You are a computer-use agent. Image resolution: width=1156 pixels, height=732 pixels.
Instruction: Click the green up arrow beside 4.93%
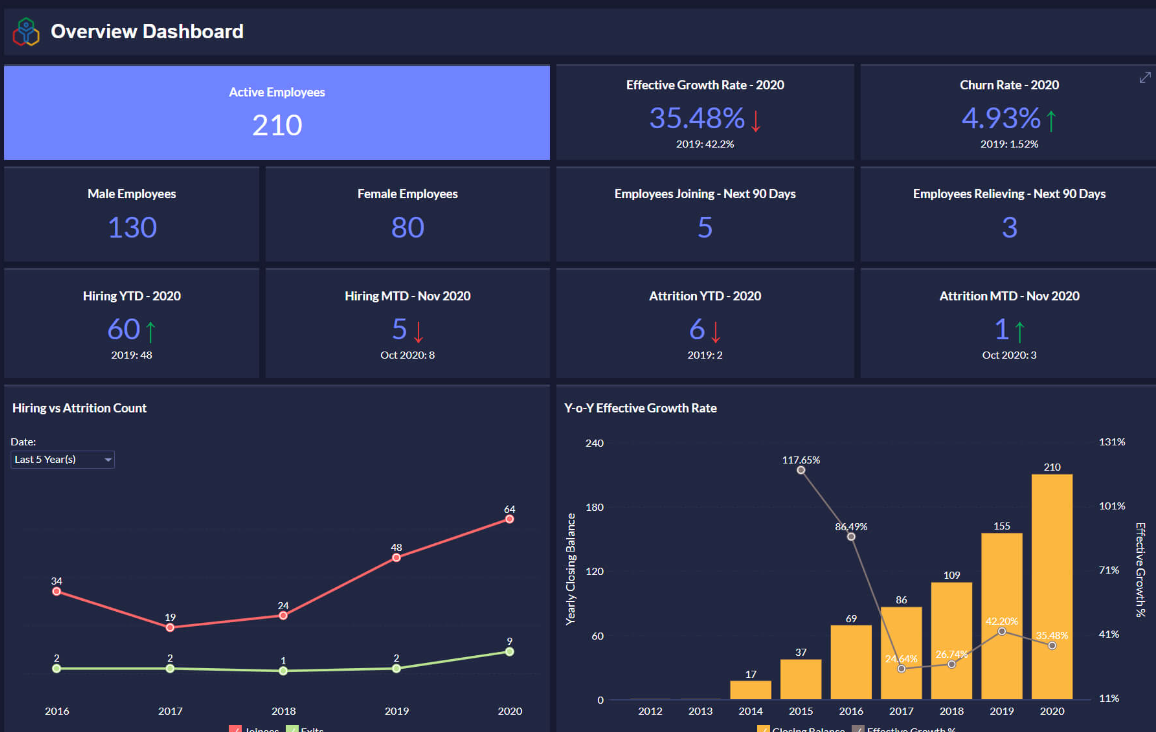point(1051,120)
